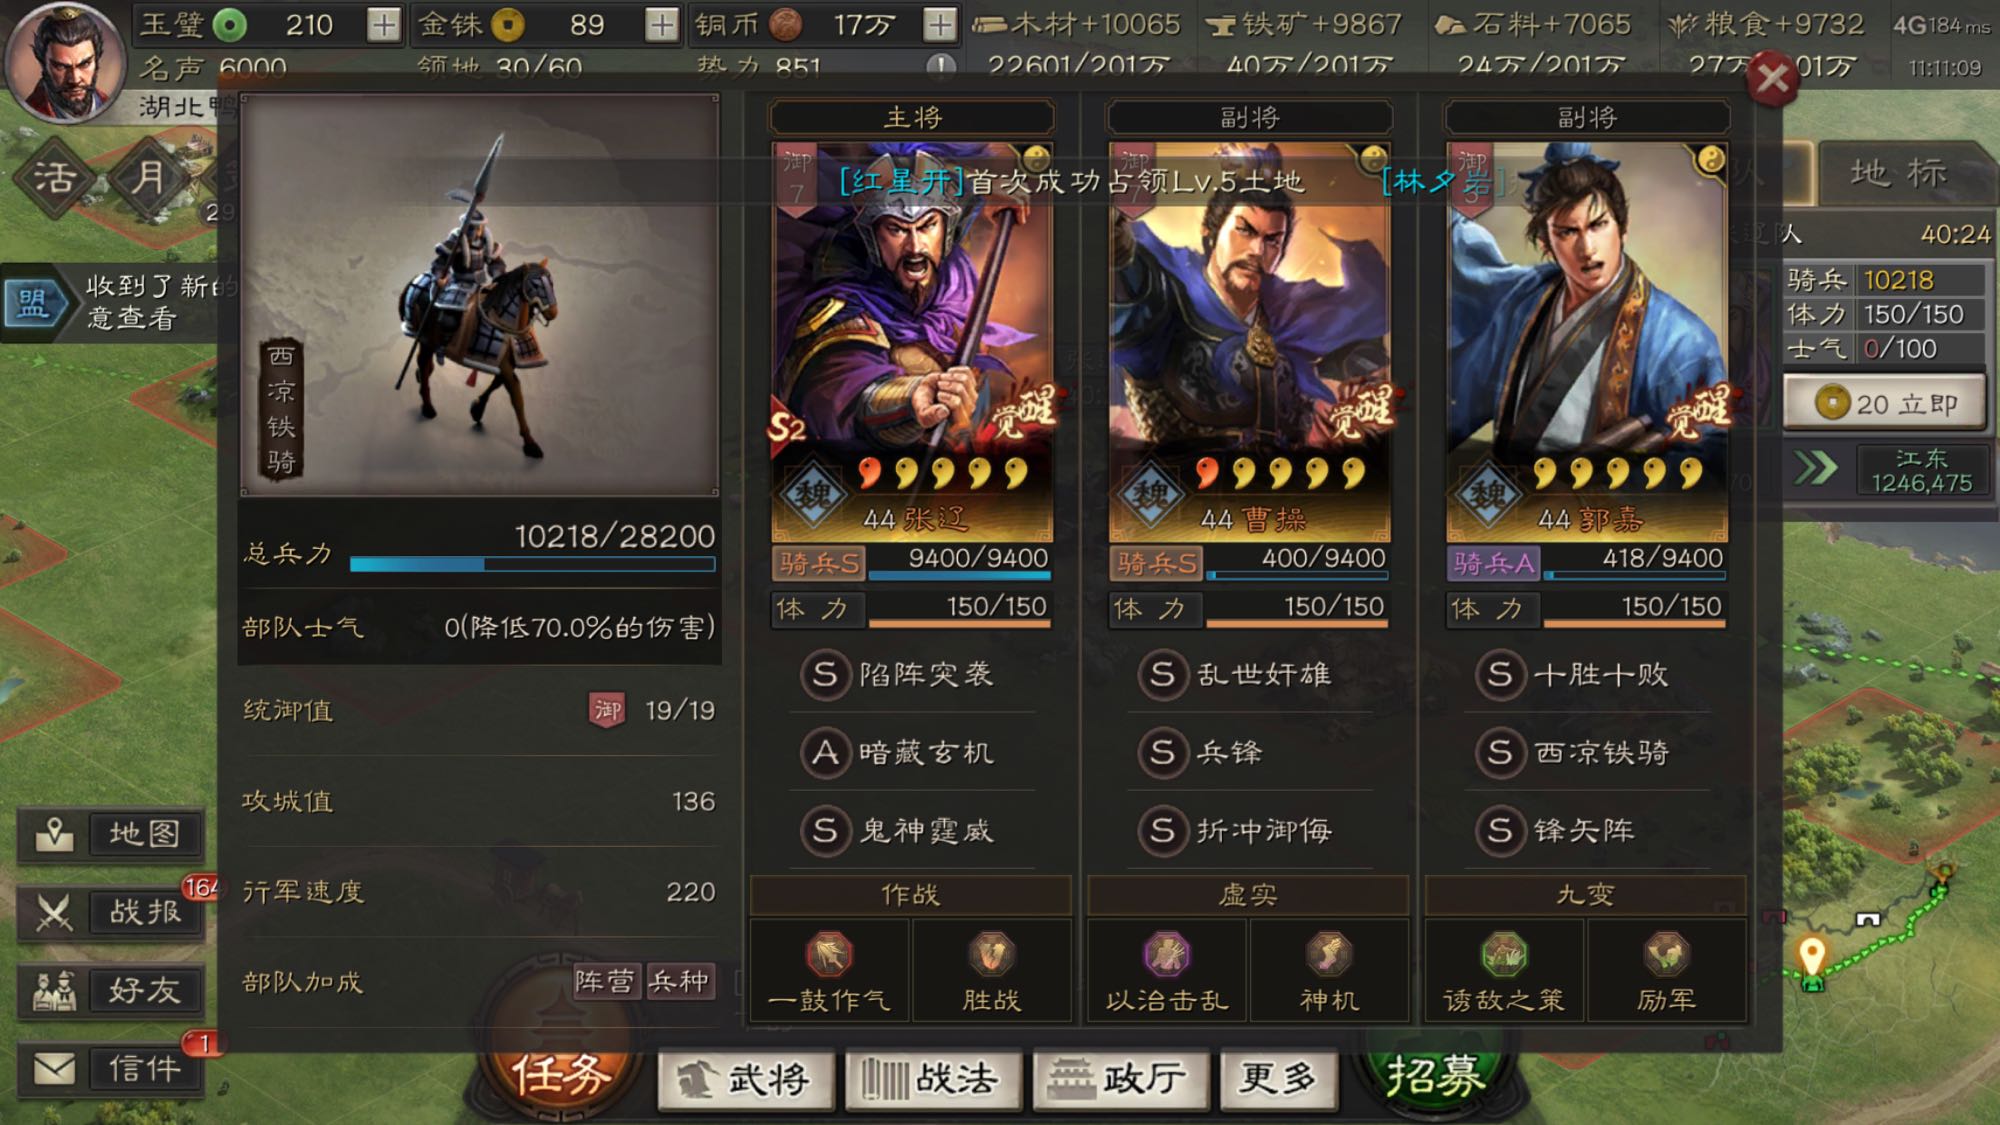The height and width of the screenshot is (1125, 2000).
Task: Toggle 阵营 troop bonus tag
Action: [x=605, y=982]
